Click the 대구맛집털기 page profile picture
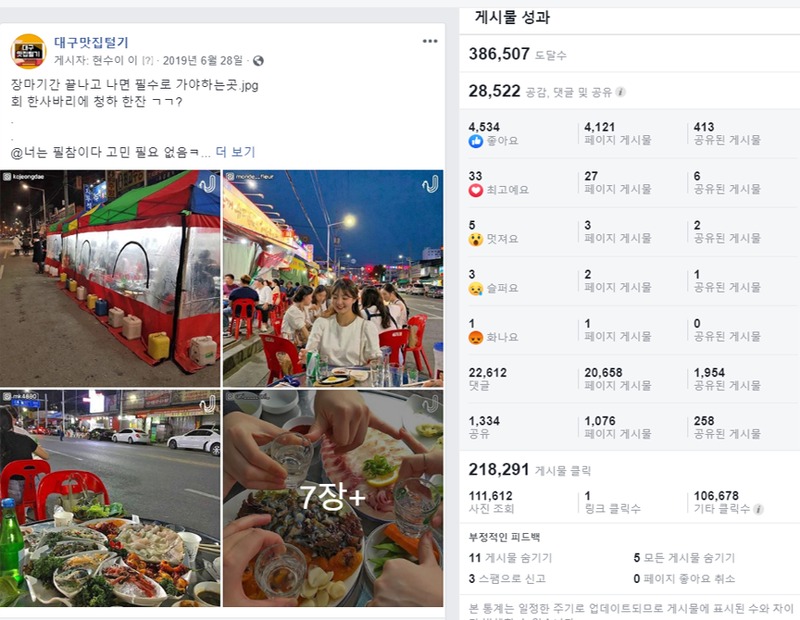This screenshot has width=800, height=620. pos(29,51)
